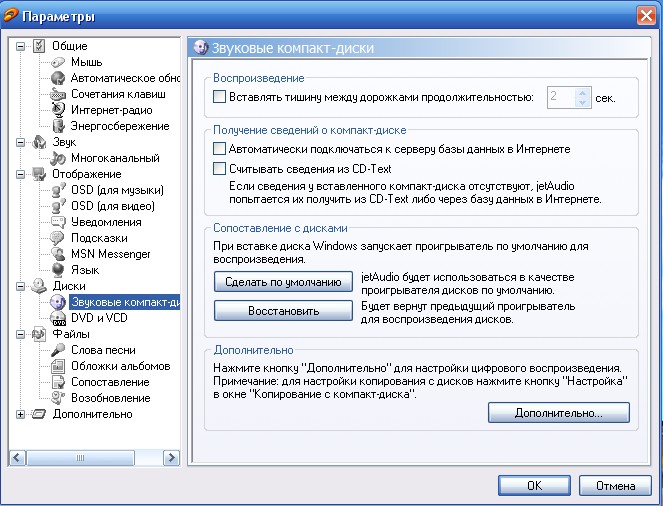Viewport: 663px width, 506px height.
Task: Click the MSN Messenger icon in the tree
Action: (x=59, y=254)
